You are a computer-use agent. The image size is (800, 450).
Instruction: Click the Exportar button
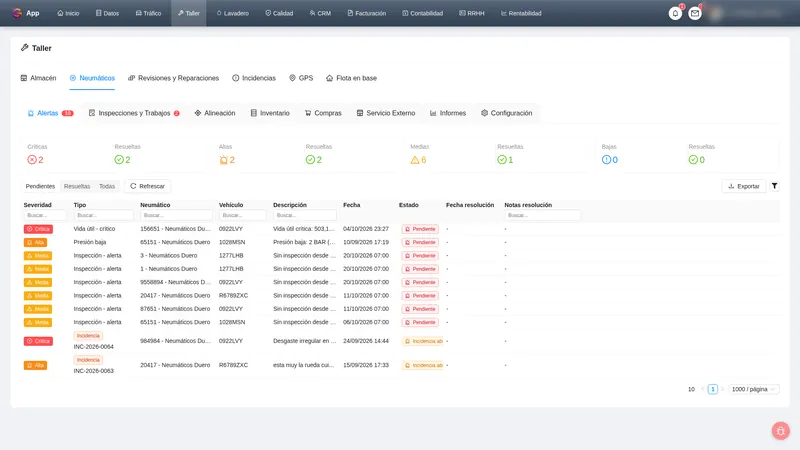point(743,186)
